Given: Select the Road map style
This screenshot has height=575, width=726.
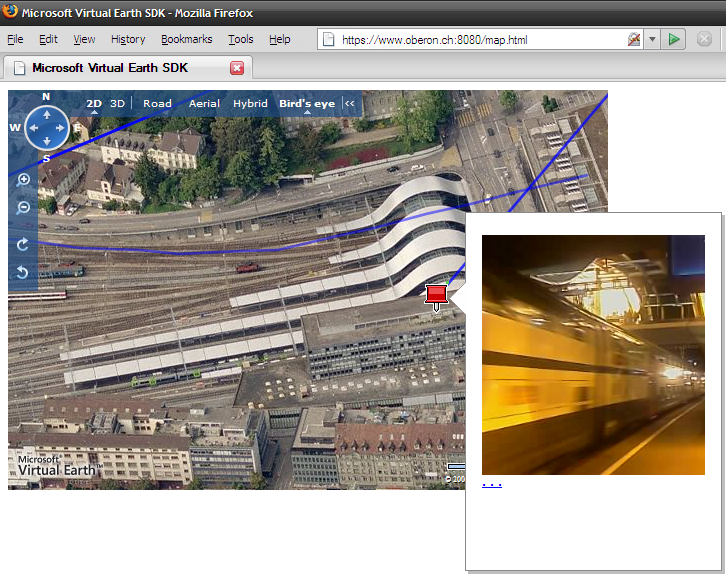Looking at the screenshot, I should (157, 104).
